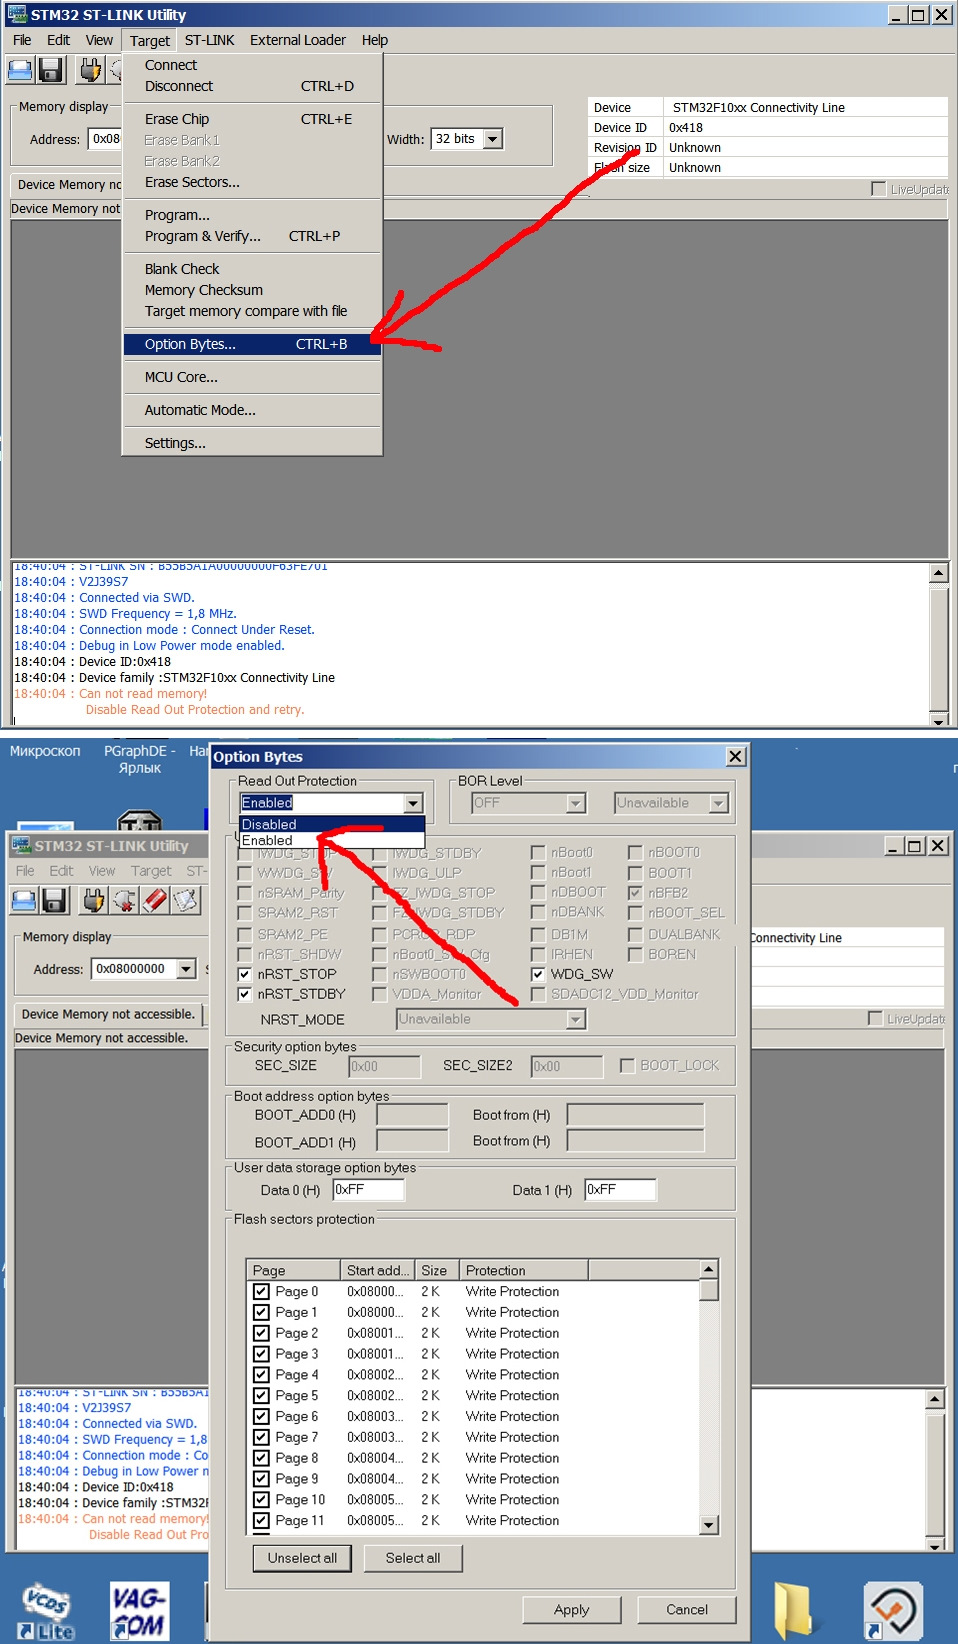Click the Data 1 (H) input field
This screenshot has width=958, height=1644.
[620, 1189]
